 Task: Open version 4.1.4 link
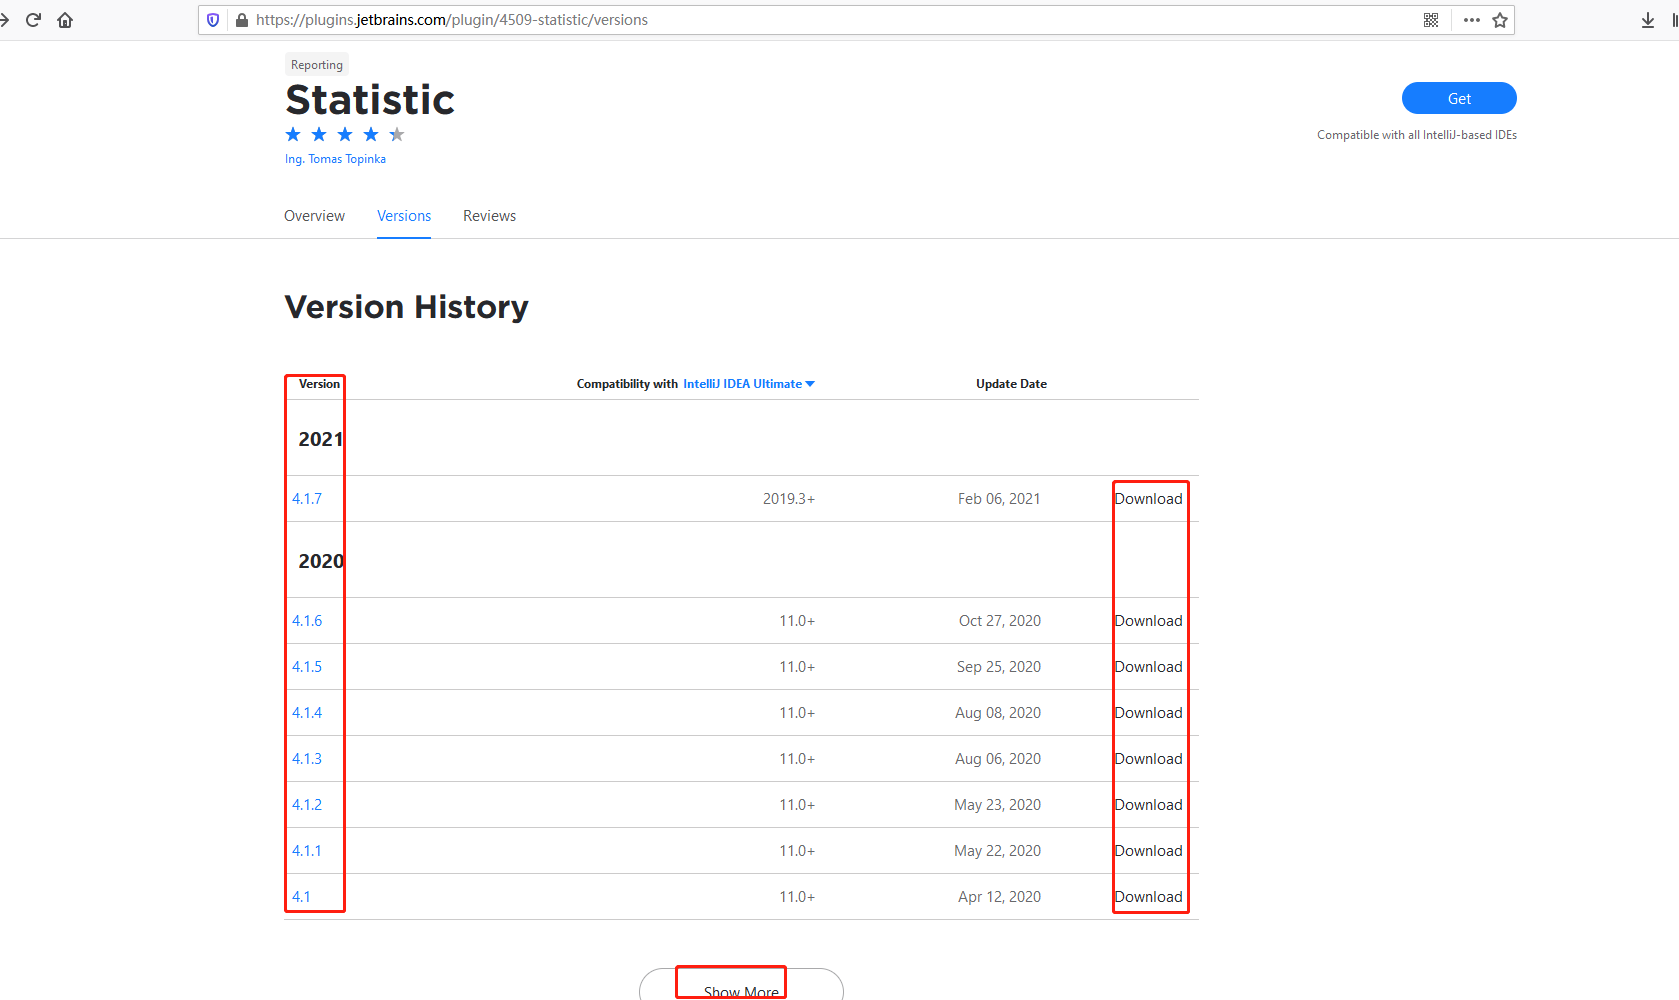pyautogui.click(x=307, y=713)
